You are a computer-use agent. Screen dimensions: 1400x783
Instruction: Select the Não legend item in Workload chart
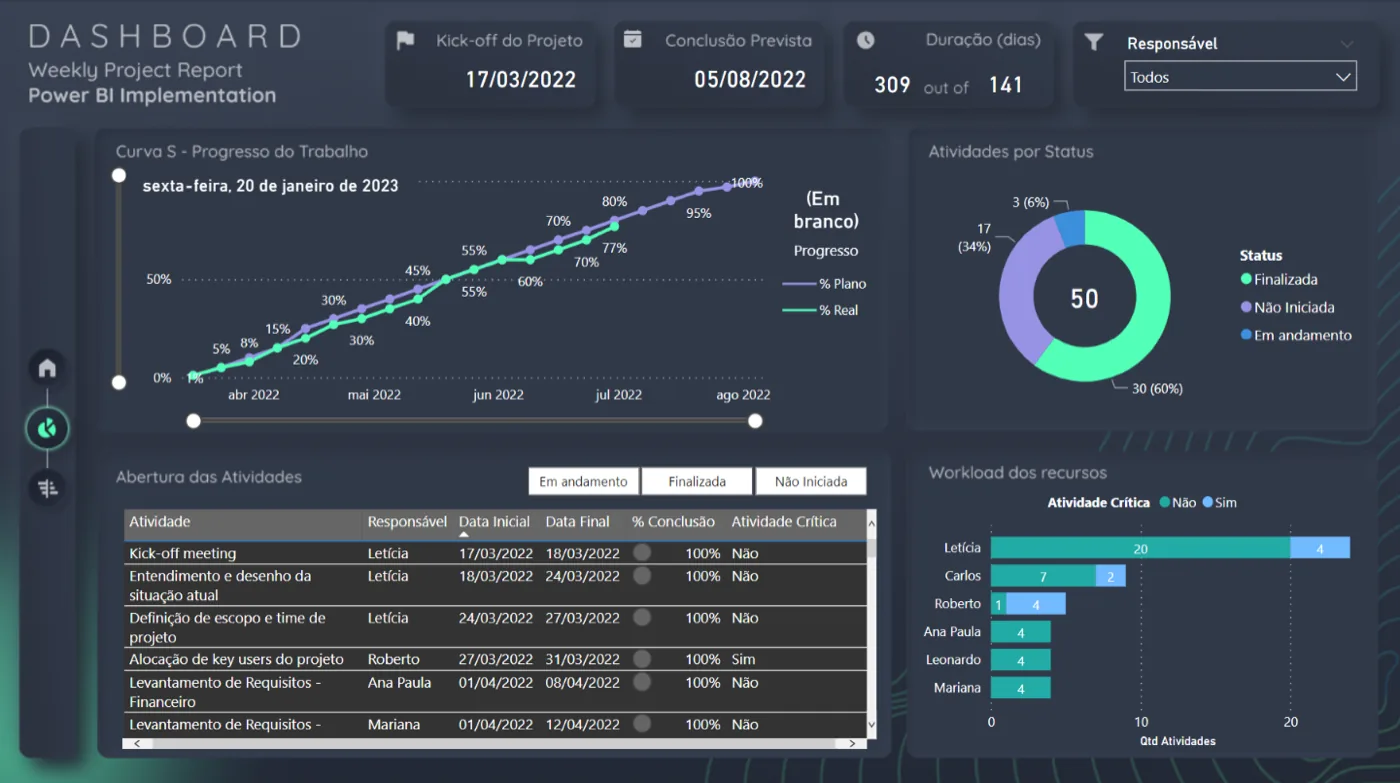pyautogui.click(x=1178, y=503)
